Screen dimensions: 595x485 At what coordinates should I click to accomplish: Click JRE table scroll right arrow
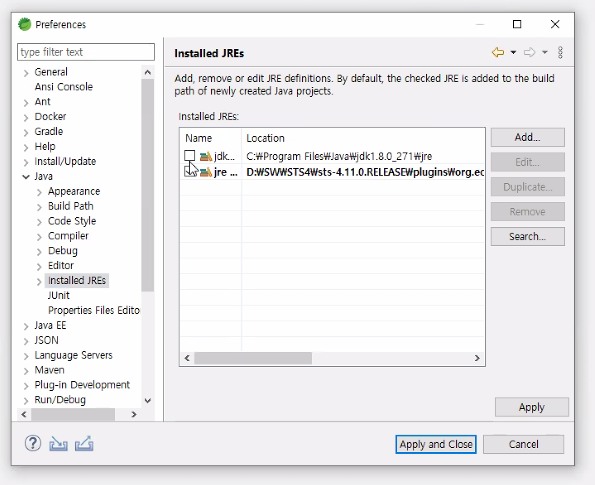[x=477, y=358]
